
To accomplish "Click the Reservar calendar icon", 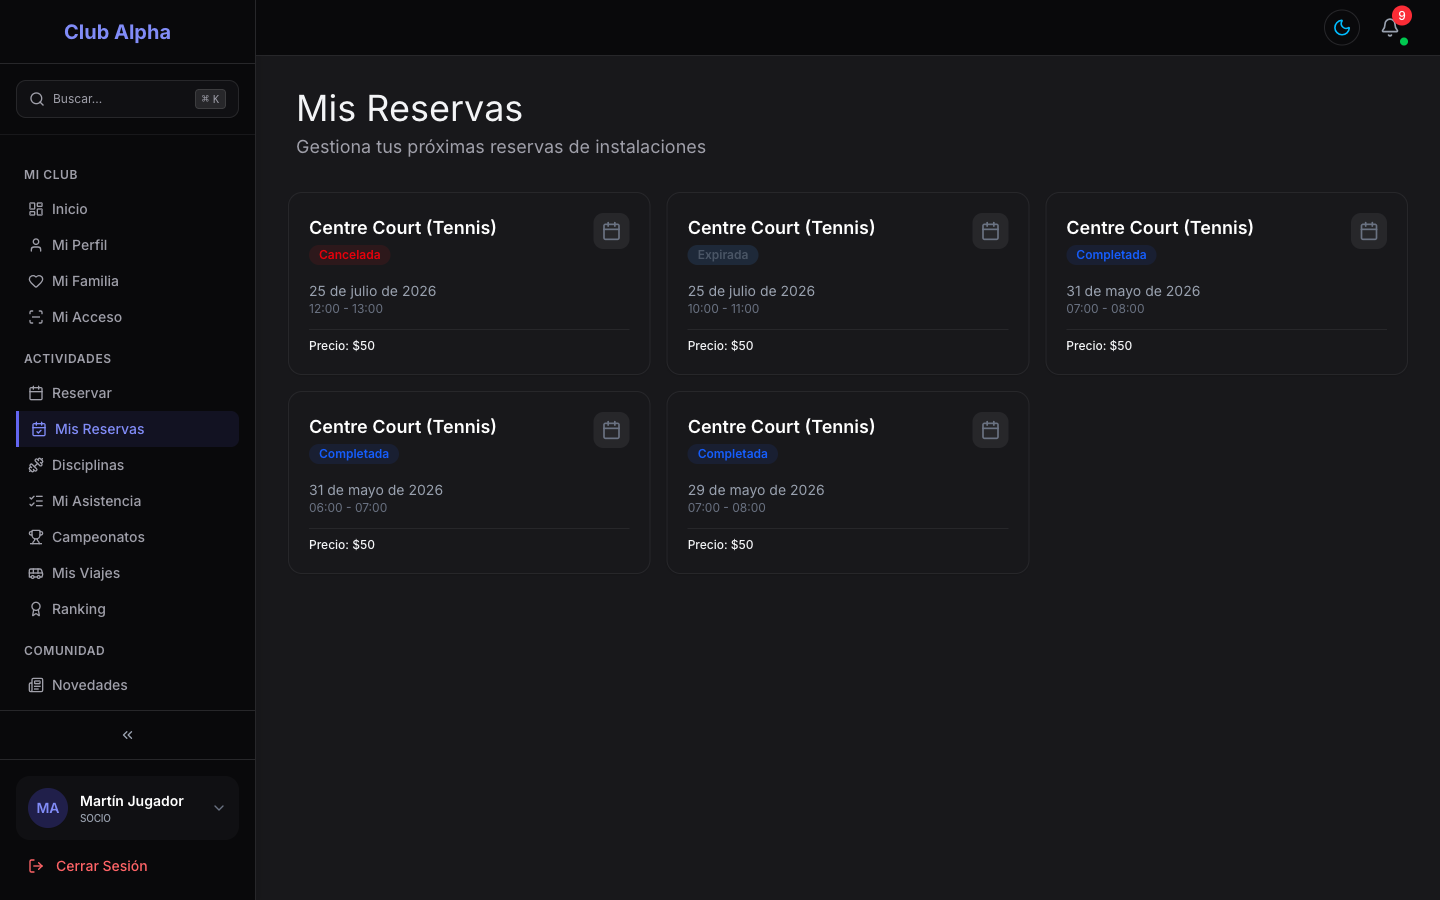I will [x=36, y=393].
